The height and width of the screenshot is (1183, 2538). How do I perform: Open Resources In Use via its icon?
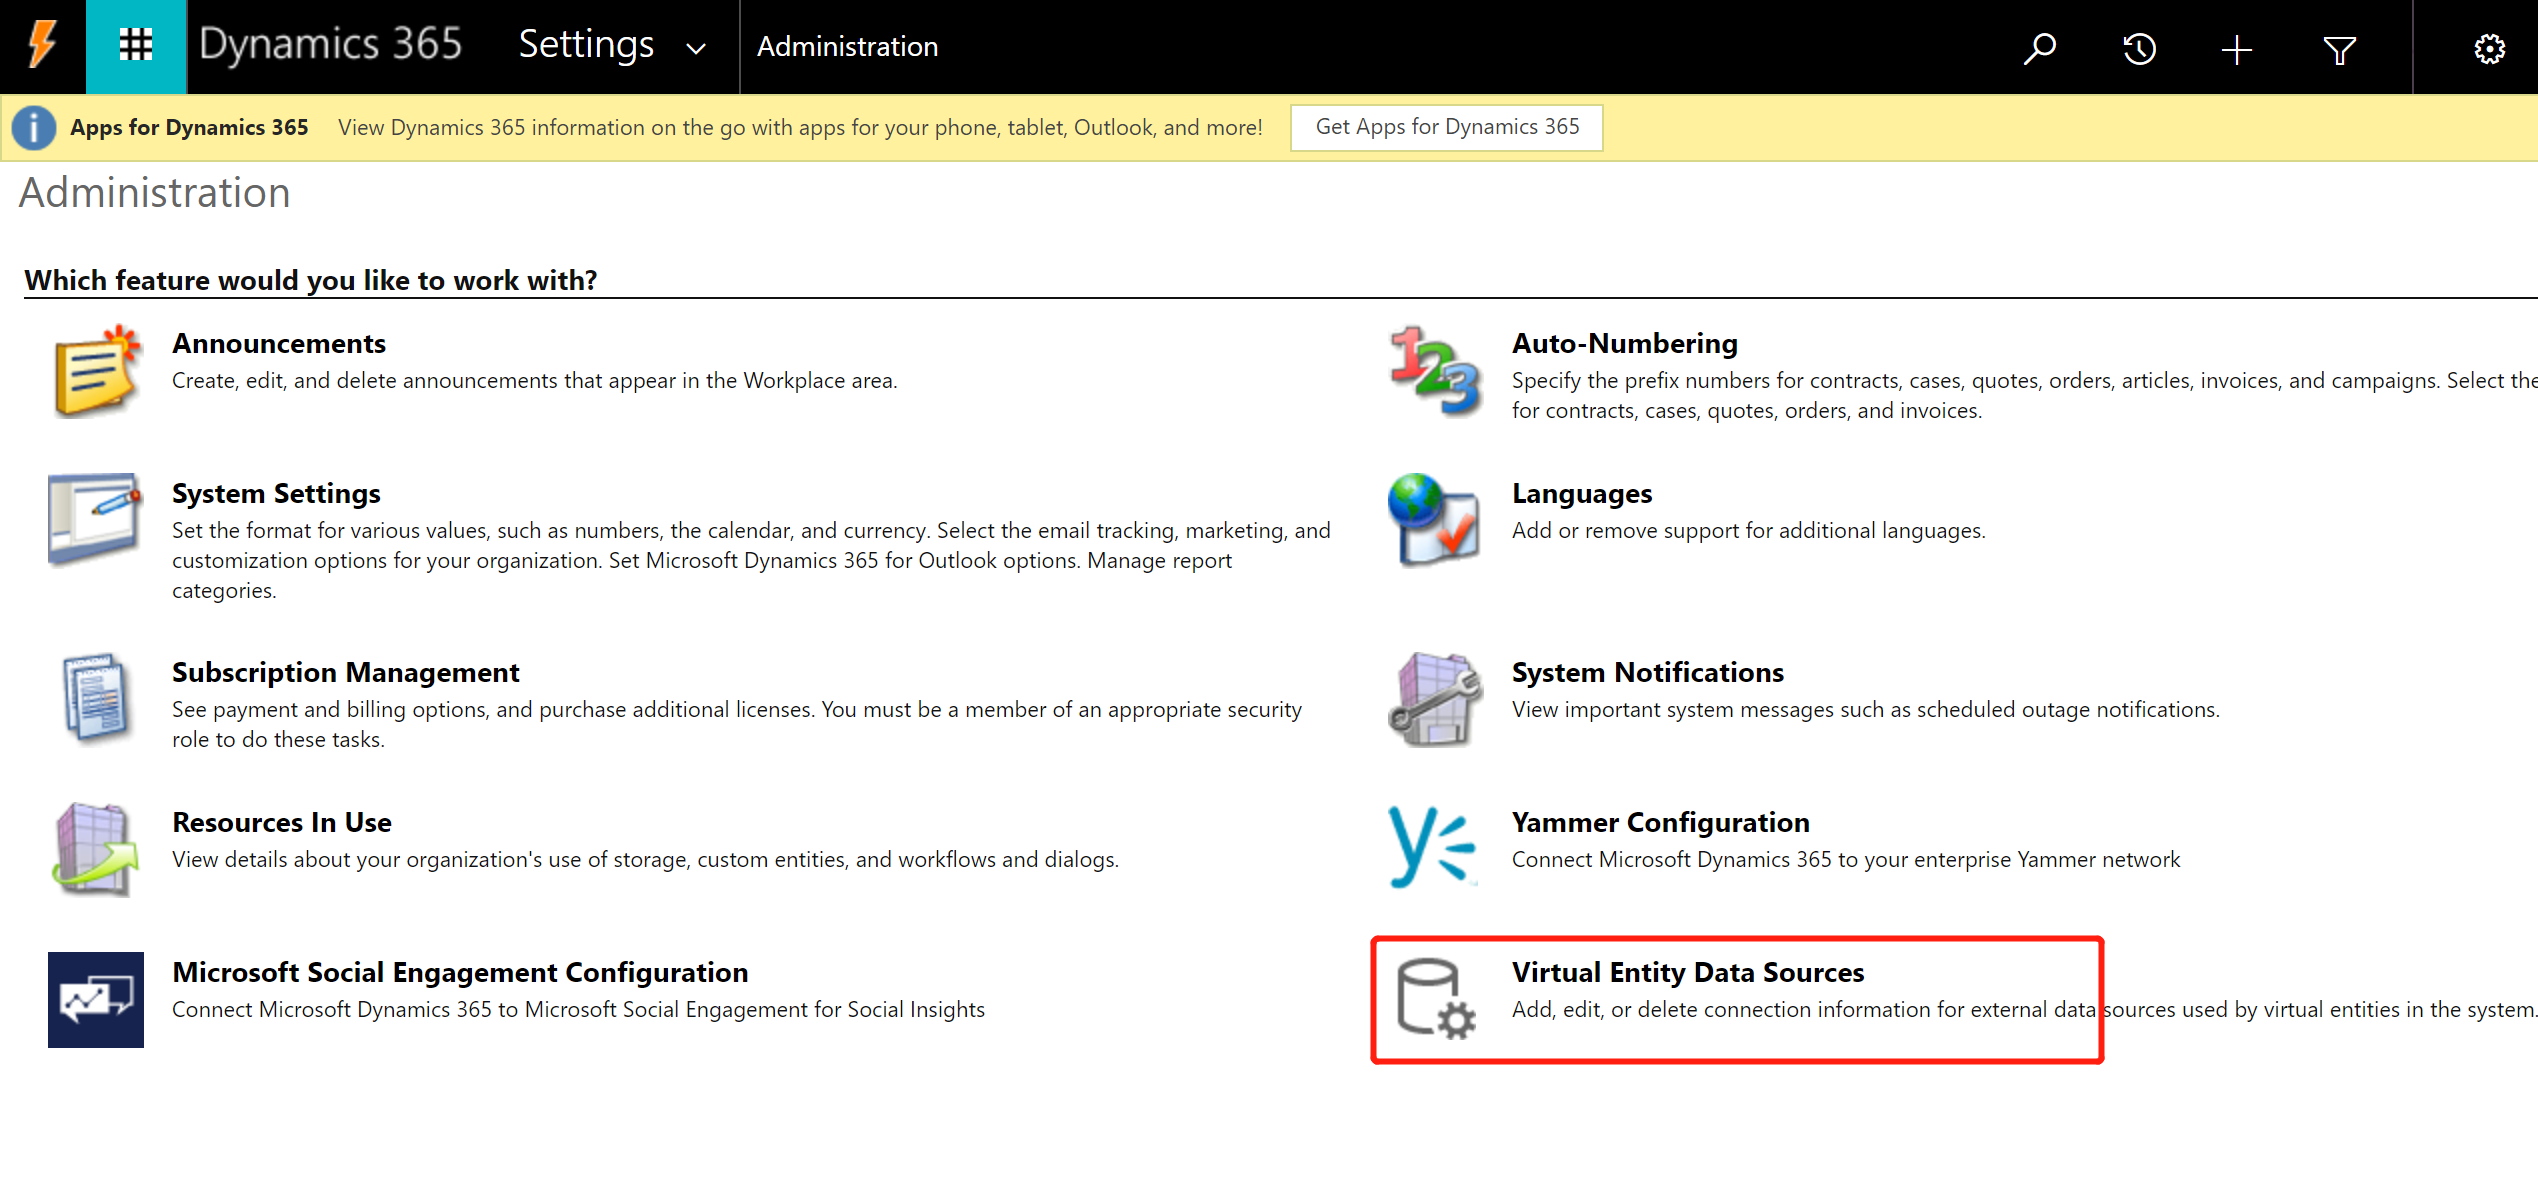pos(95,849)
